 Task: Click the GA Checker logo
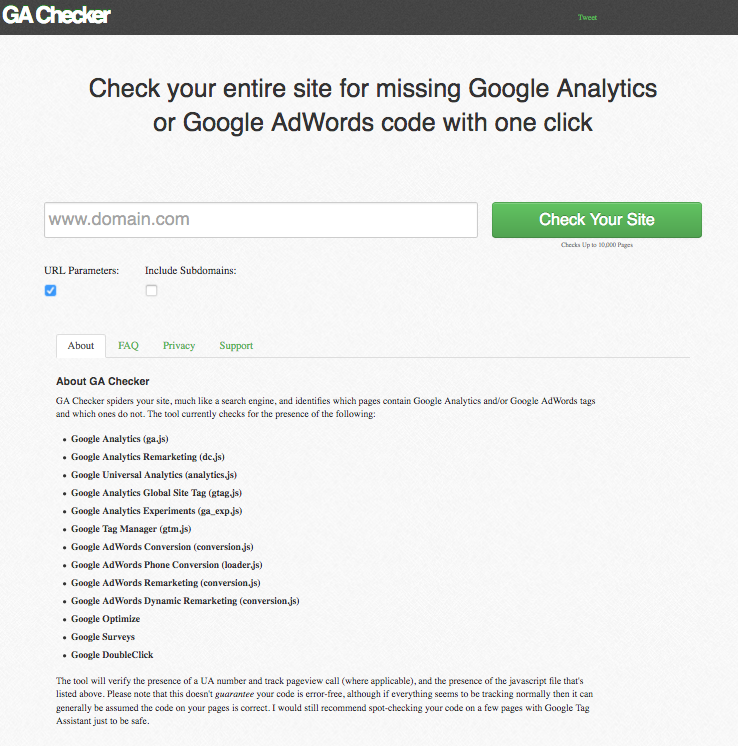tap(56, 15)
